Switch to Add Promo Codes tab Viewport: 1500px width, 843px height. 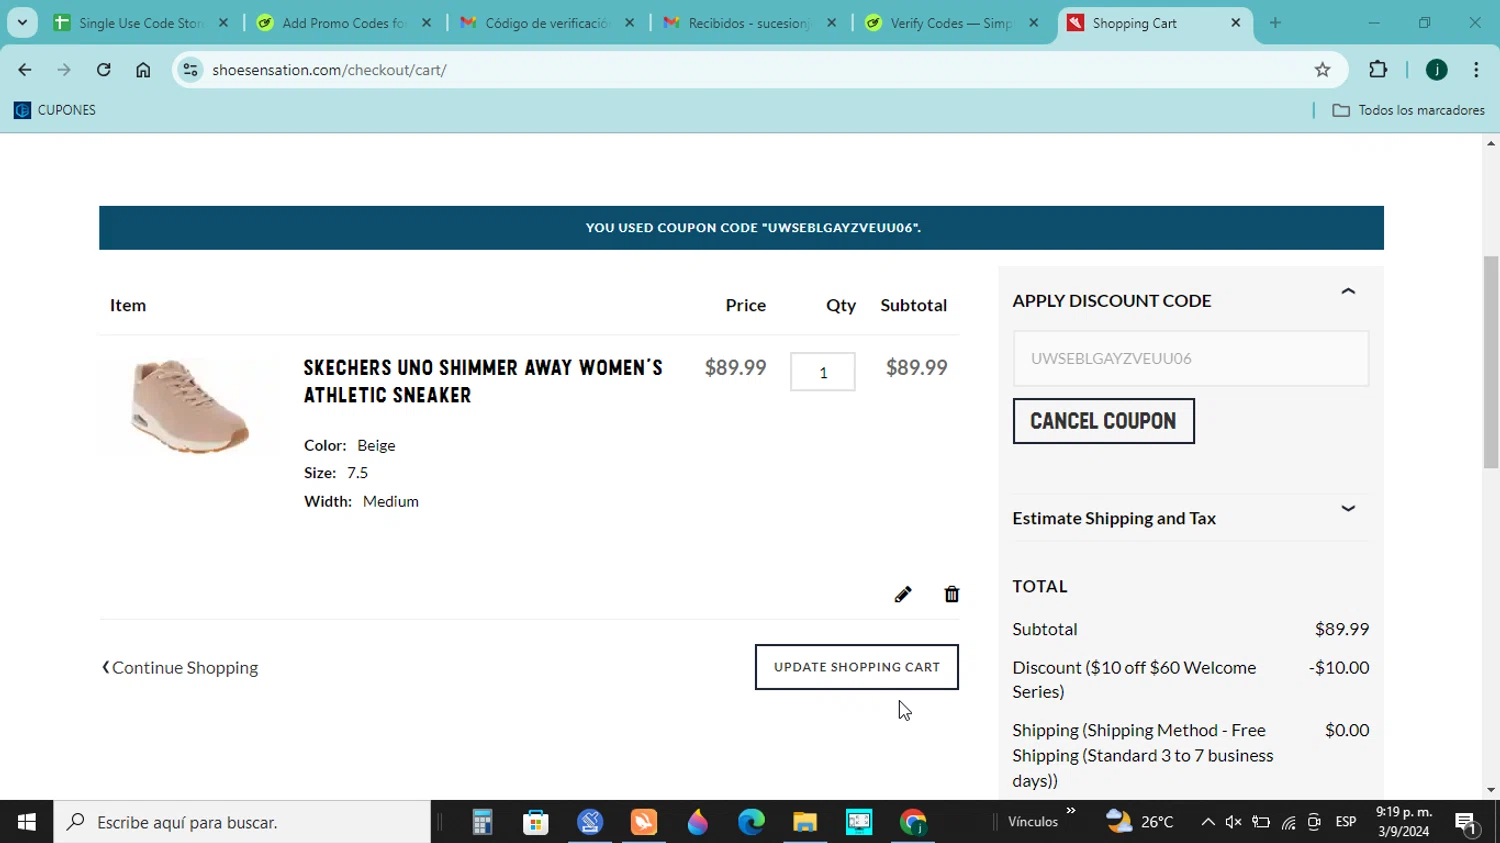coord(343,23)
